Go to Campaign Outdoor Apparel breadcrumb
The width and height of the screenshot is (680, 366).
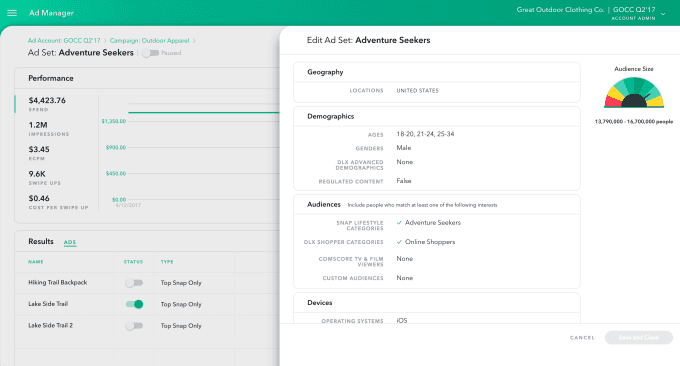click(149, 41)
